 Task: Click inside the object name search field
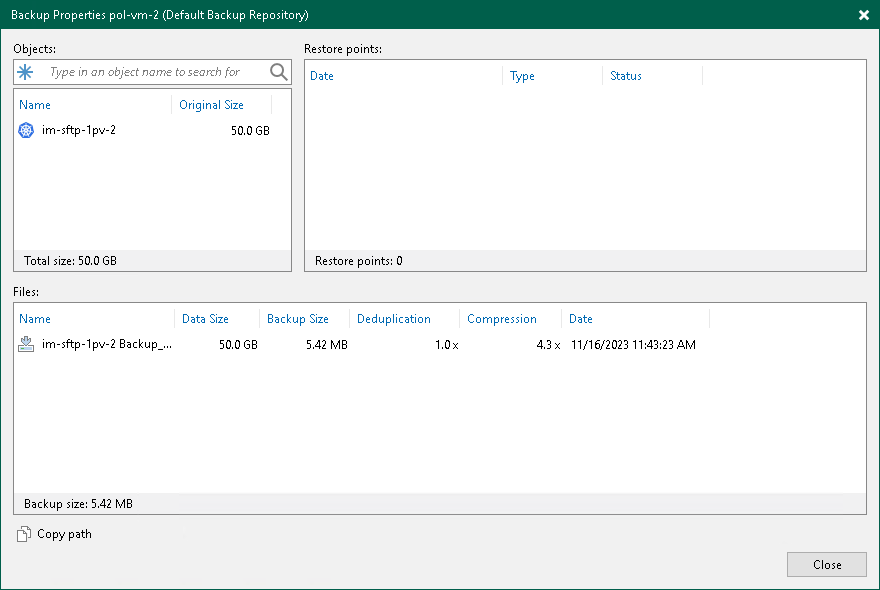coord(150,72)
